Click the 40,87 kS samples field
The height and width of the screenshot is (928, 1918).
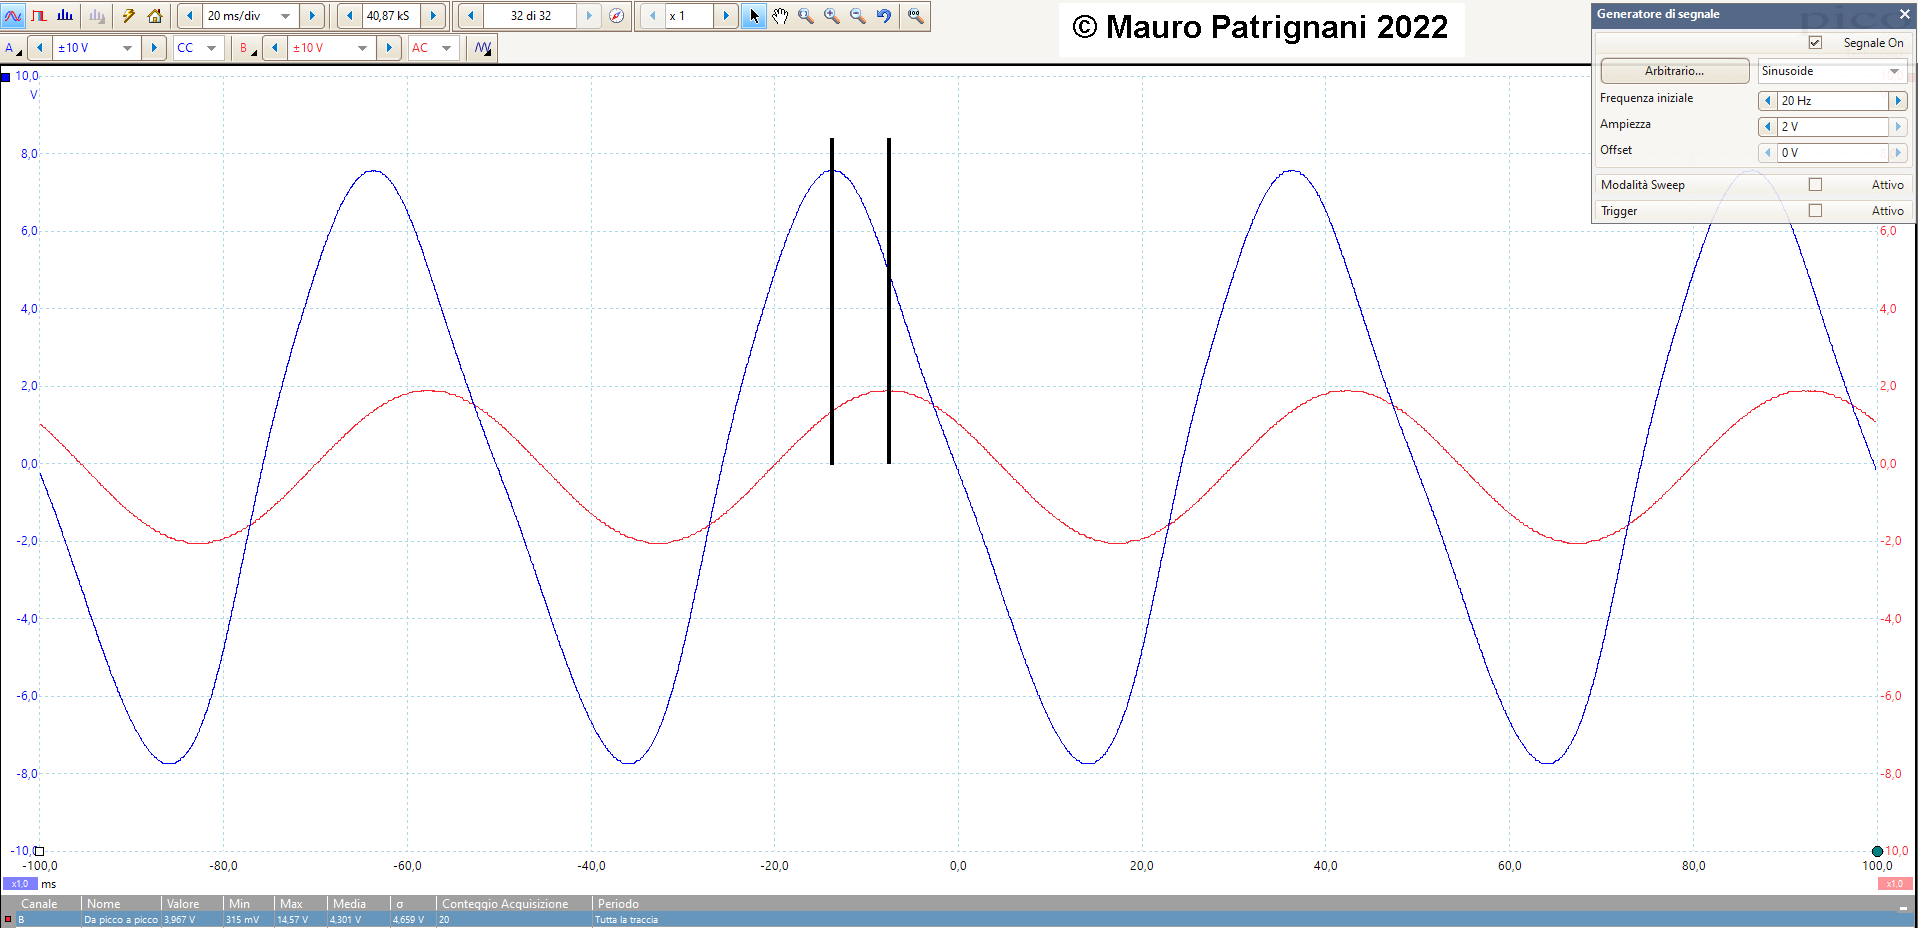coord(391,16)
